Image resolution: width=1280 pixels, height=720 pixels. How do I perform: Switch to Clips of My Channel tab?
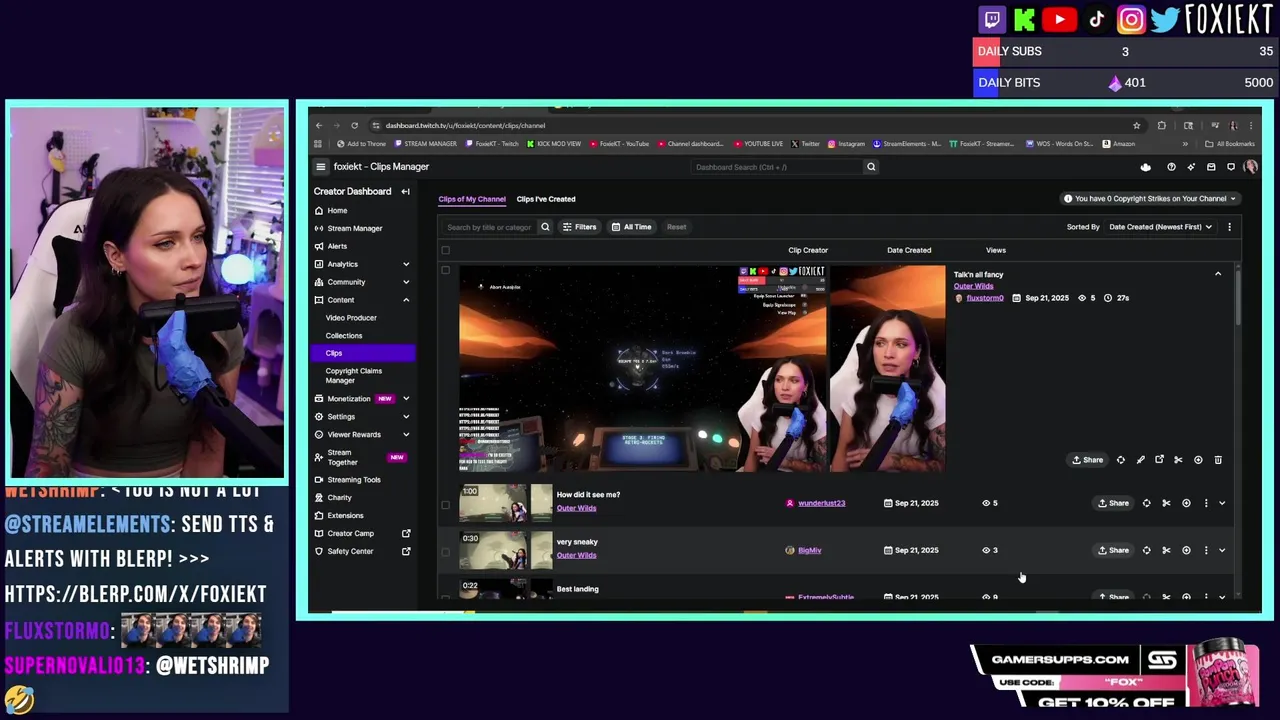click(472, 199)
